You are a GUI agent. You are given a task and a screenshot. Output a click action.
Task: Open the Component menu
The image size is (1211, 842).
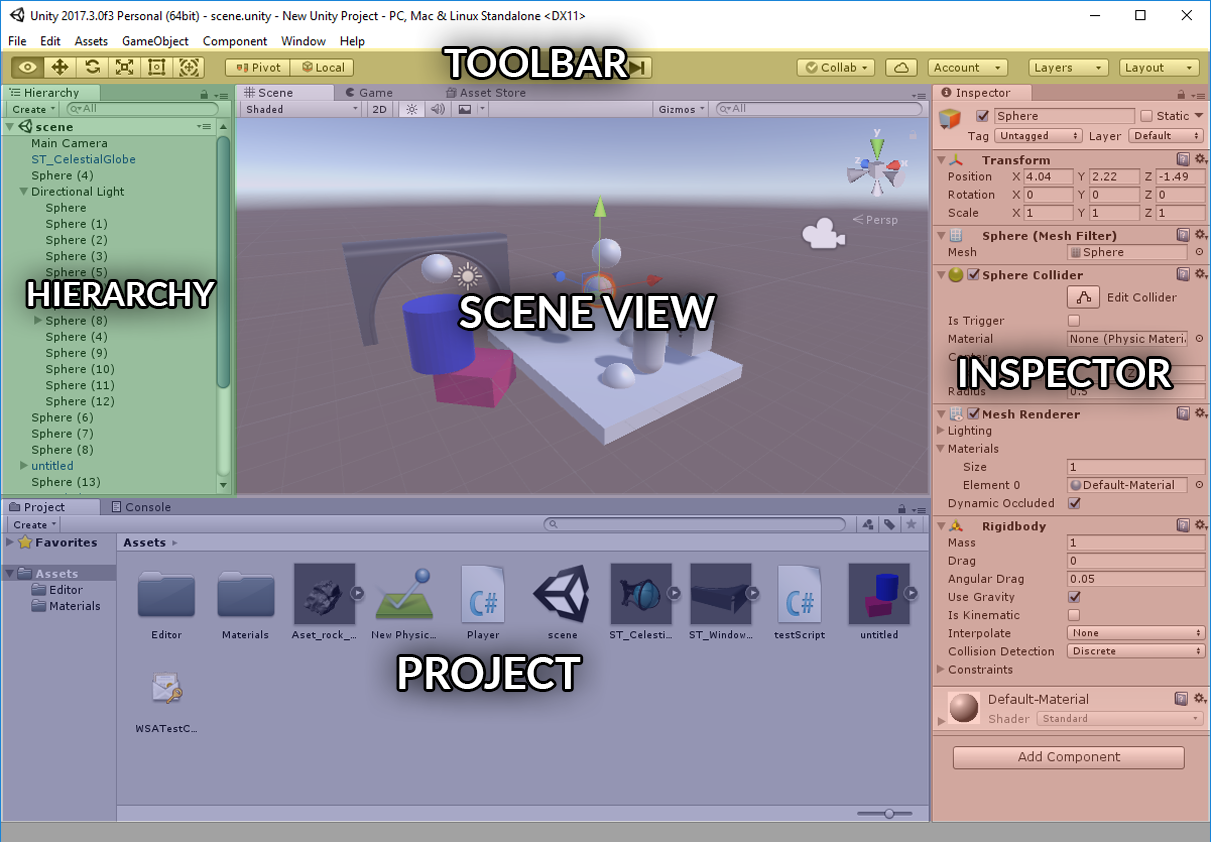point(235,41)
